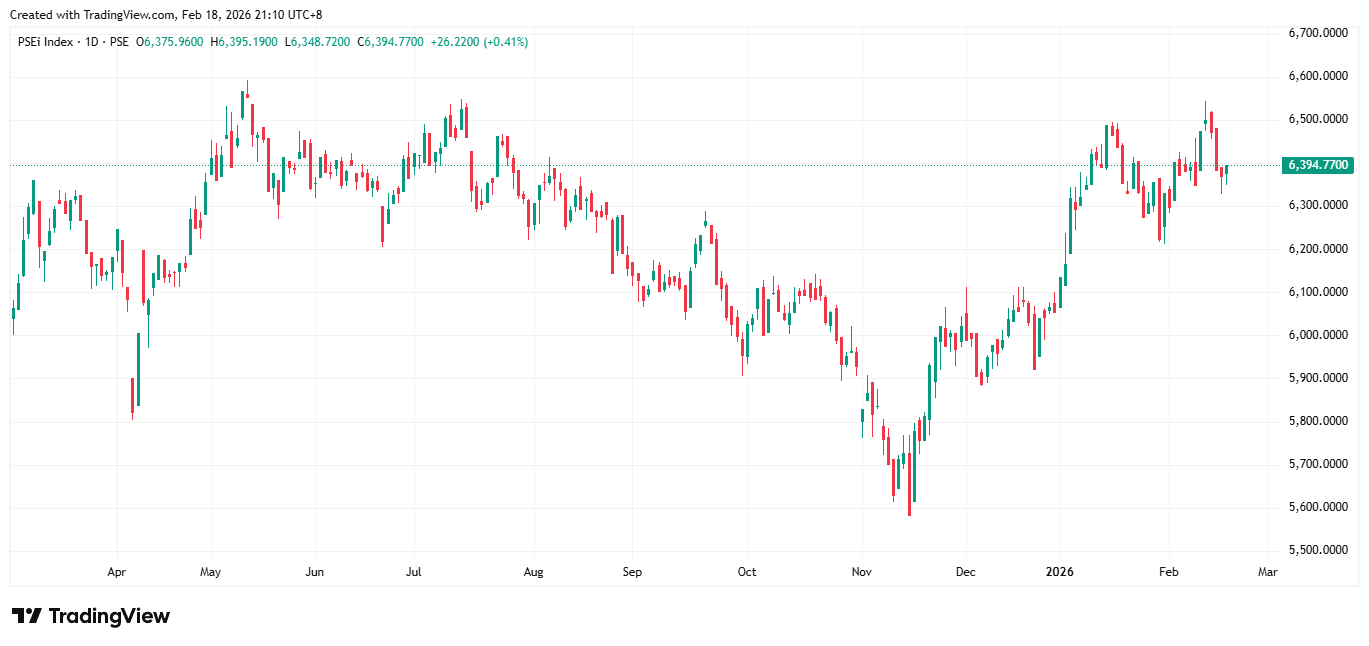Select the Low value 6,348.7200 in legend
Viewport: 1369px width, 646px height.
point(317,42)
